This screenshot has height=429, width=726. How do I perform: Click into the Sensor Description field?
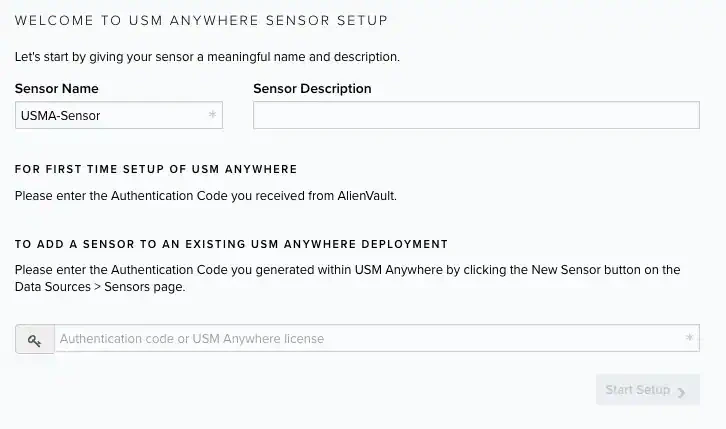tap(475, 116)
